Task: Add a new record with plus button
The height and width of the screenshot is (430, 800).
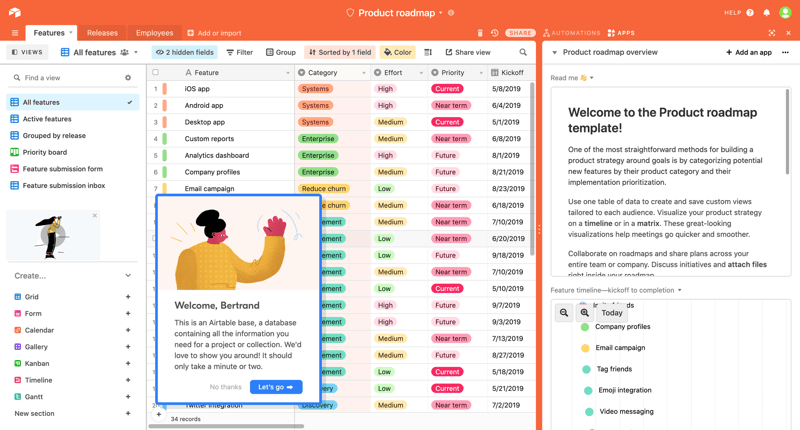Action: coord(159,414)
